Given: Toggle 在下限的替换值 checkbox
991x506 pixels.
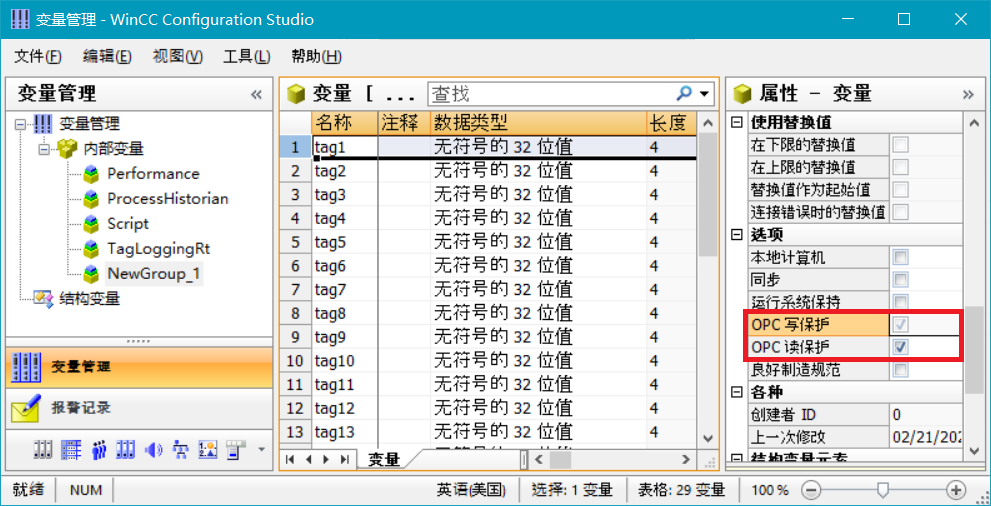Looking at the screenshot, I should [901, 145].
